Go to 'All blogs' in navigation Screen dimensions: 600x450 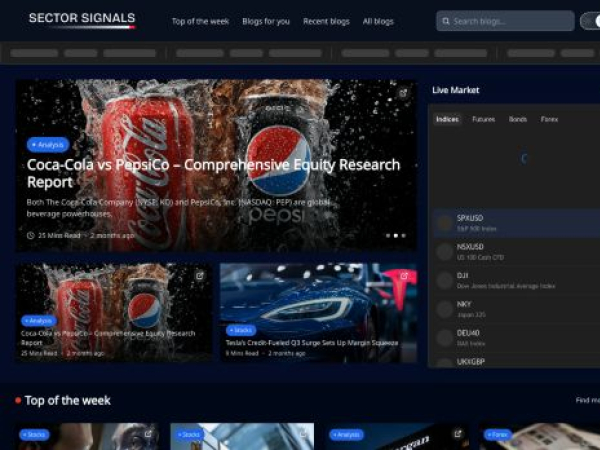[x=378, y=21]
